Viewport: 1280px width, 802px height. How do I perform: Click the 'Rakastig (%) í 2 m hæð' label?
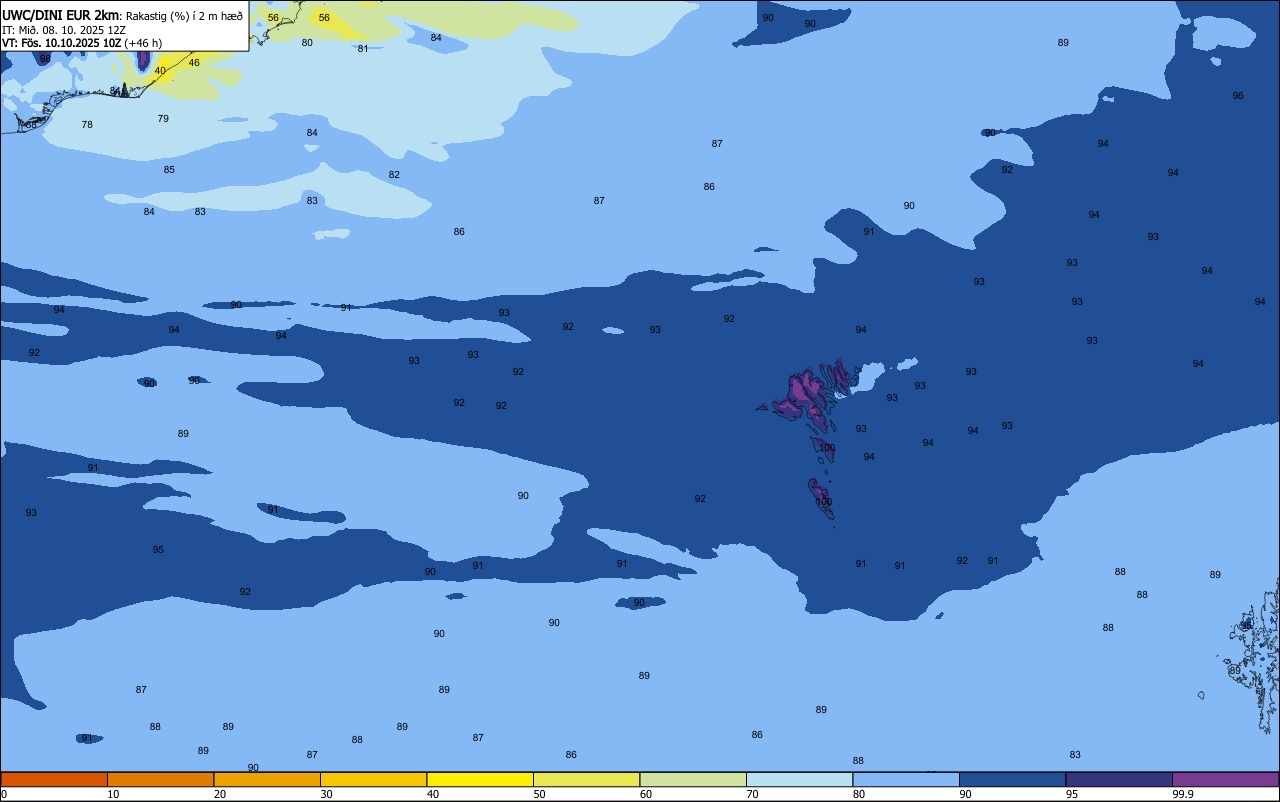coord(184,16)
